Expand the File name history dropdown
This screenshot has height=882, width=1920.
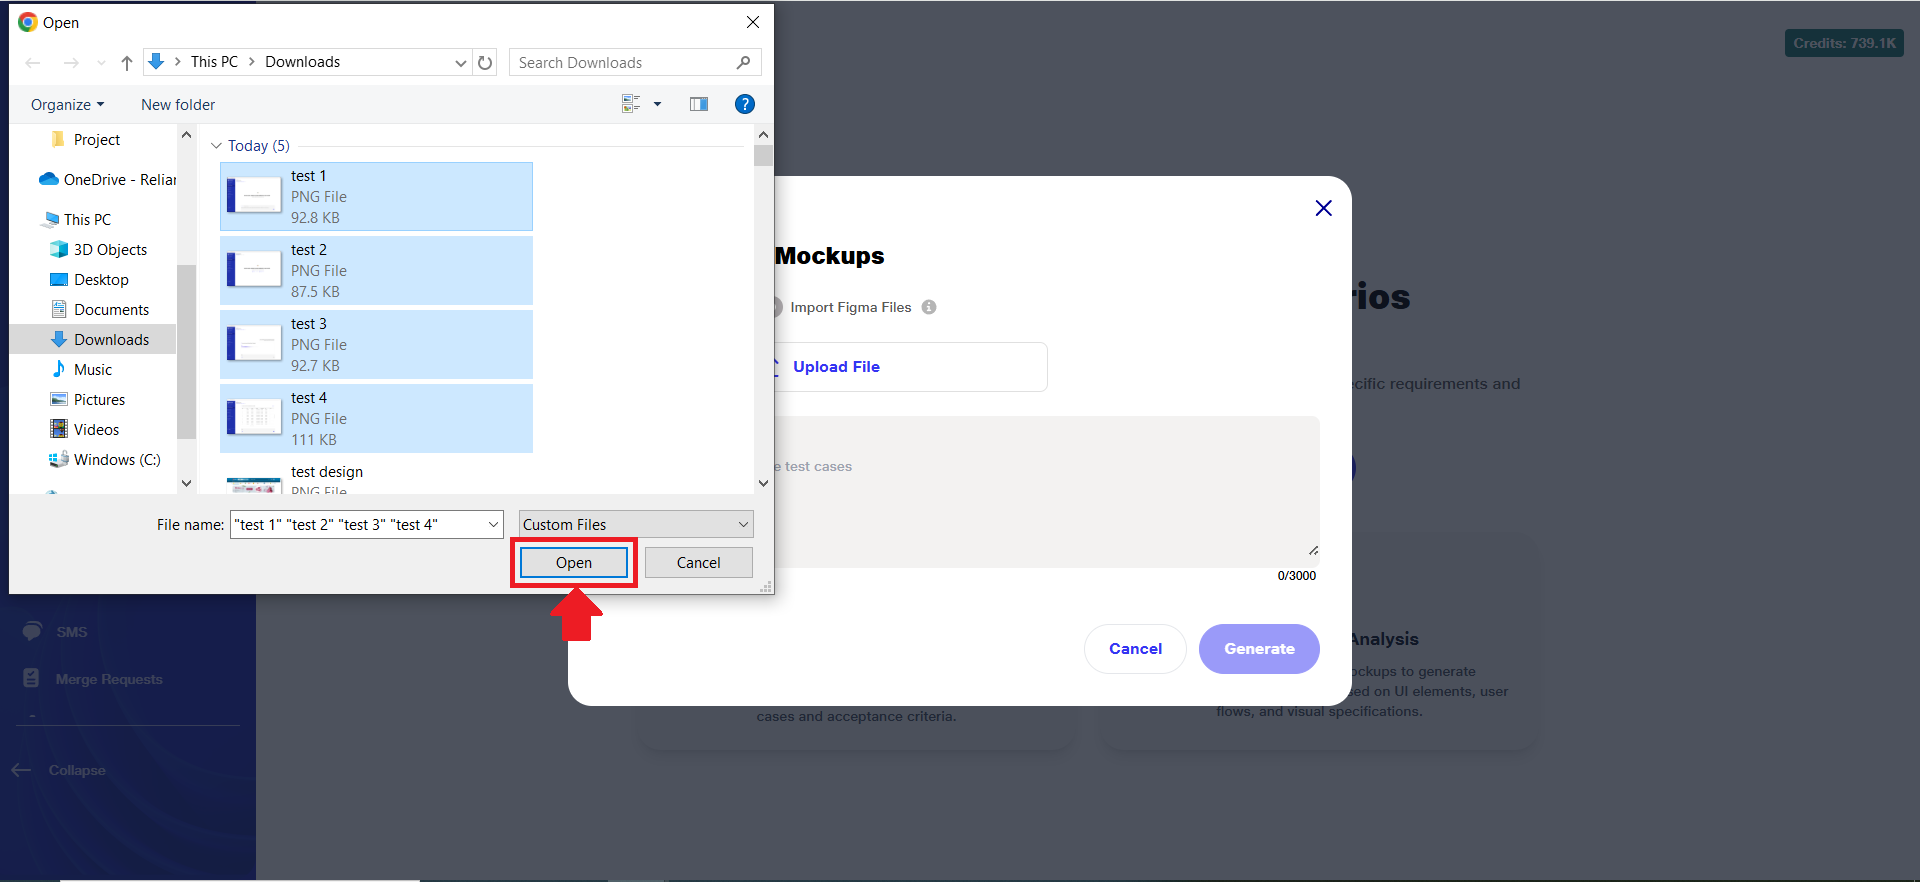point(493,524)
